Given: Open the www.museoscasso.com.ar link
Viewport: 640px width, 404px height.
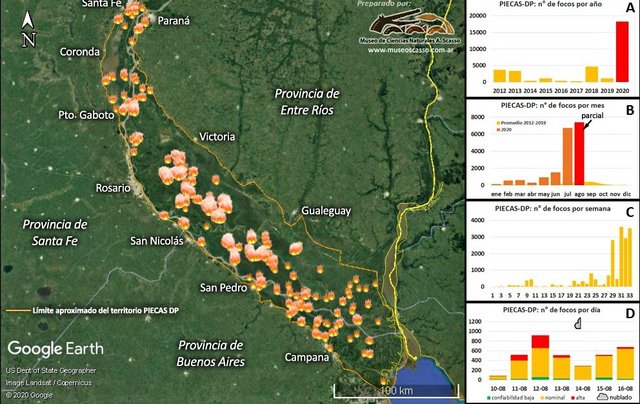Looking at the screenshot, I should tap(410, 51).
